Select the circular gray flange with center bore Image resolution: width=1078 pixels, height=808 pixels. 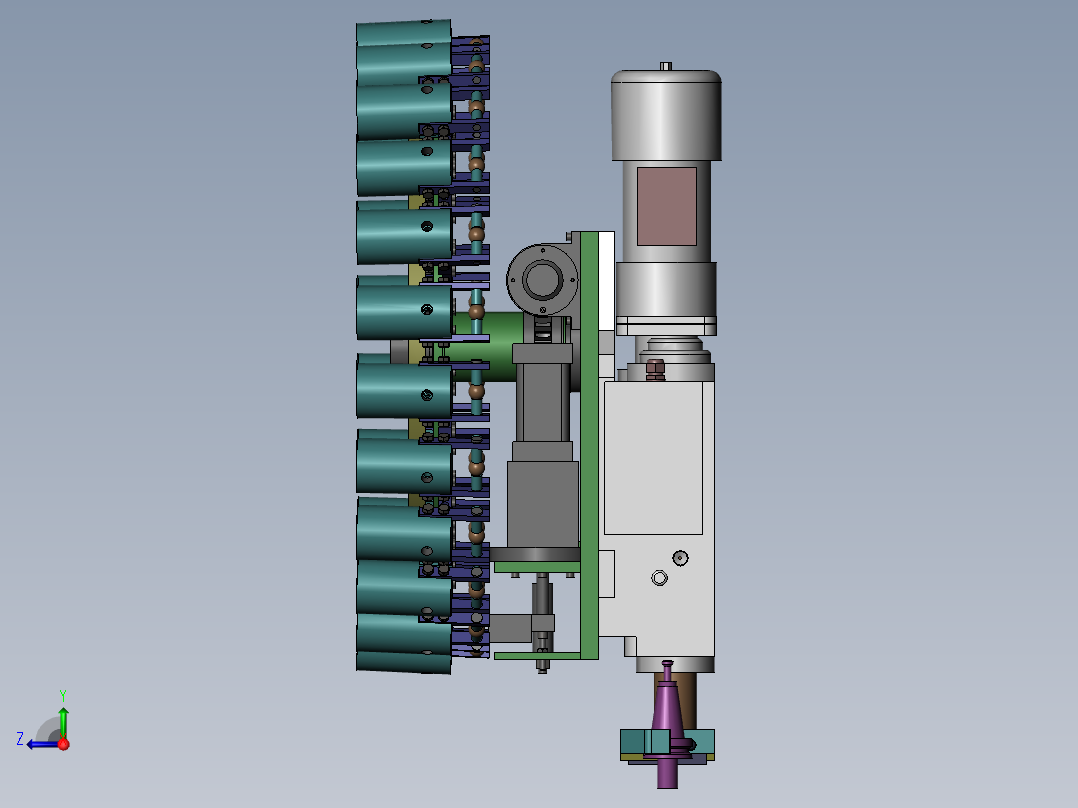pos(542,280)
